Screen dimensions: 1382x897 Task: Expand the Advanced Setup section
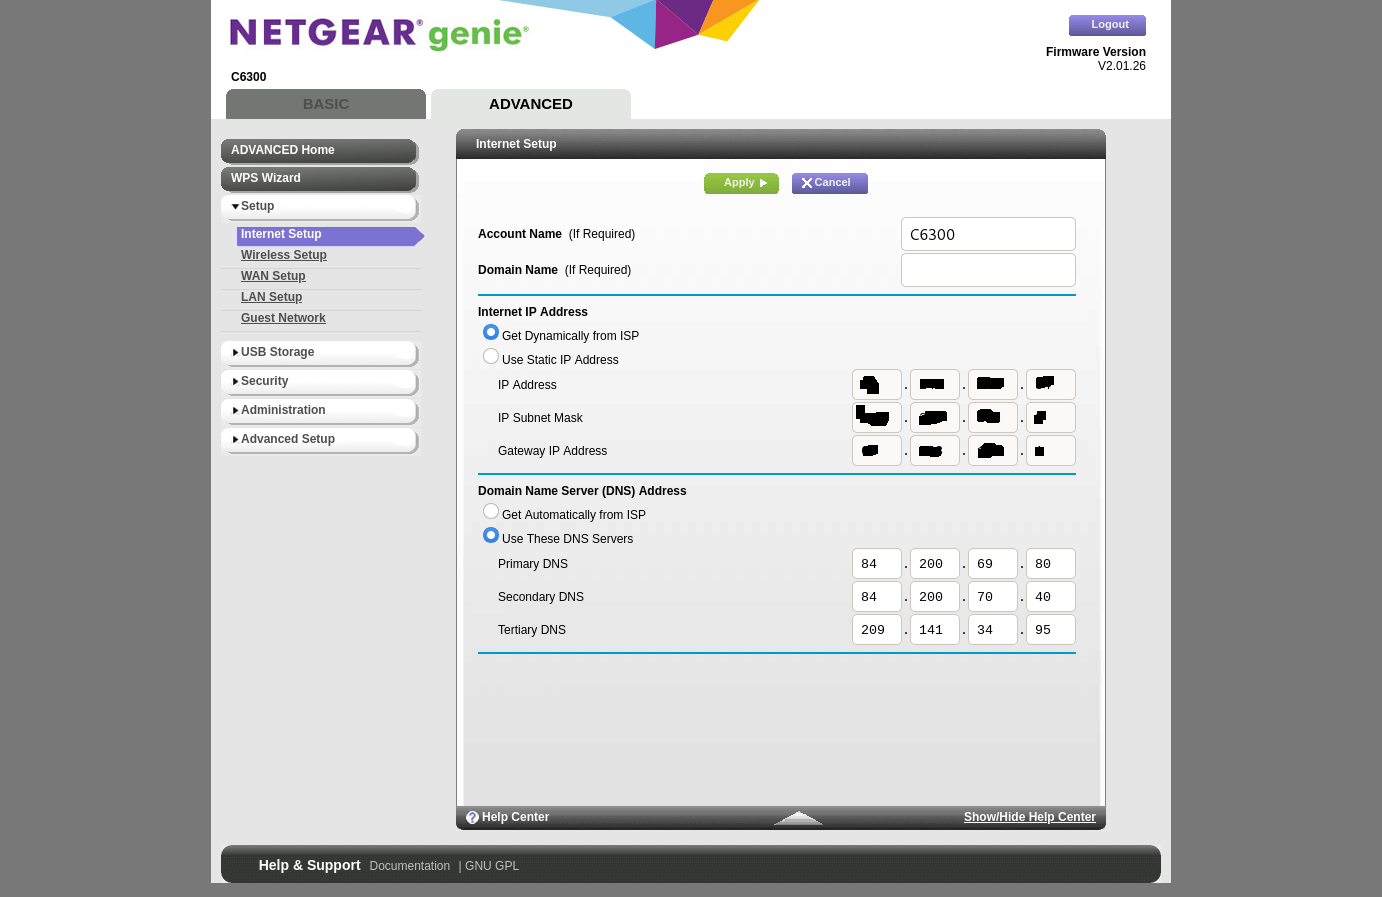tap(319, 440)
